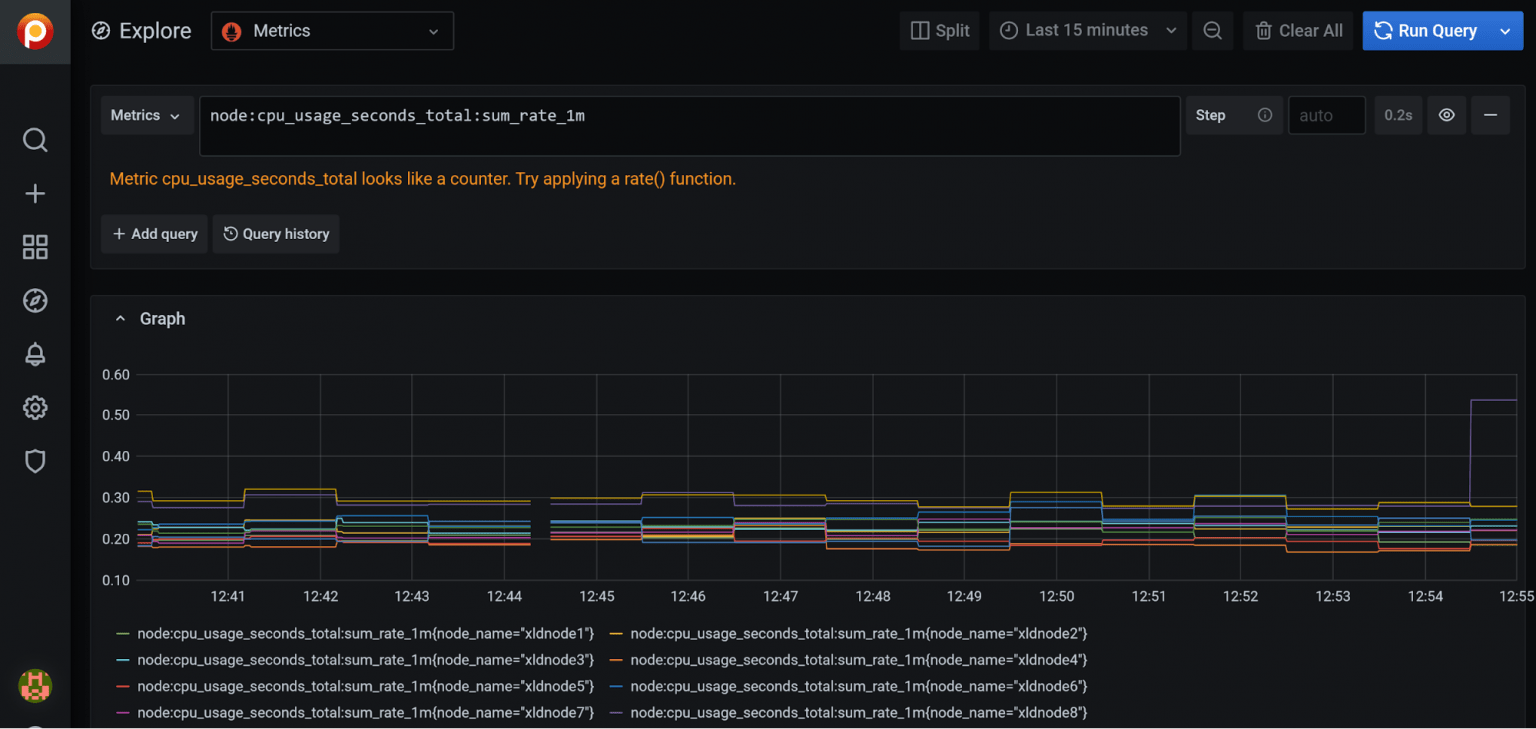Collapse the Graph panel
Image resolution: width=1536 pixels, height=729 pixels.
[x=119, y=318]
